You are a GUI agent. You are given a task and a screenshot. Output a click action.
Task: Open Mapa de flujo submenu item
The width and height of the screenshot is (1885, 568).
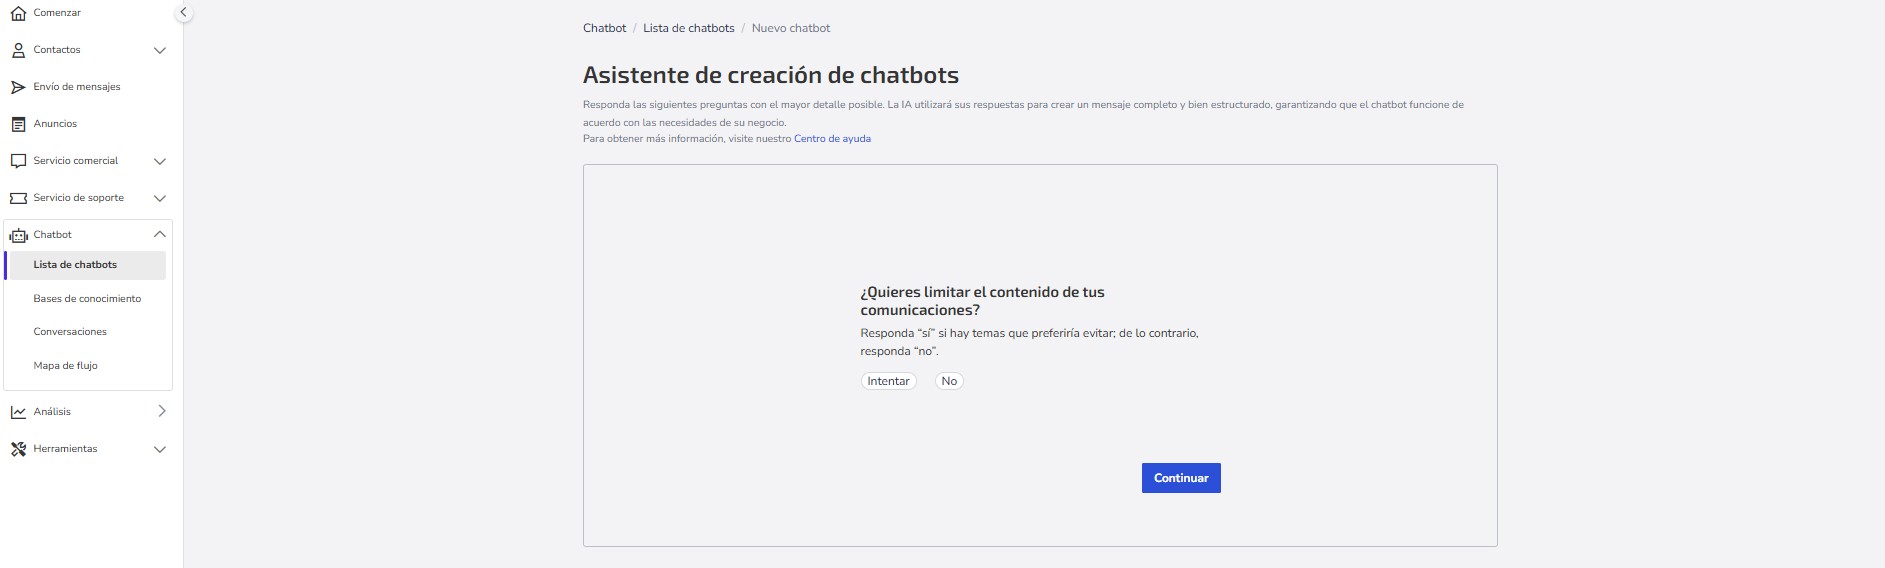(x=65, y=366)
